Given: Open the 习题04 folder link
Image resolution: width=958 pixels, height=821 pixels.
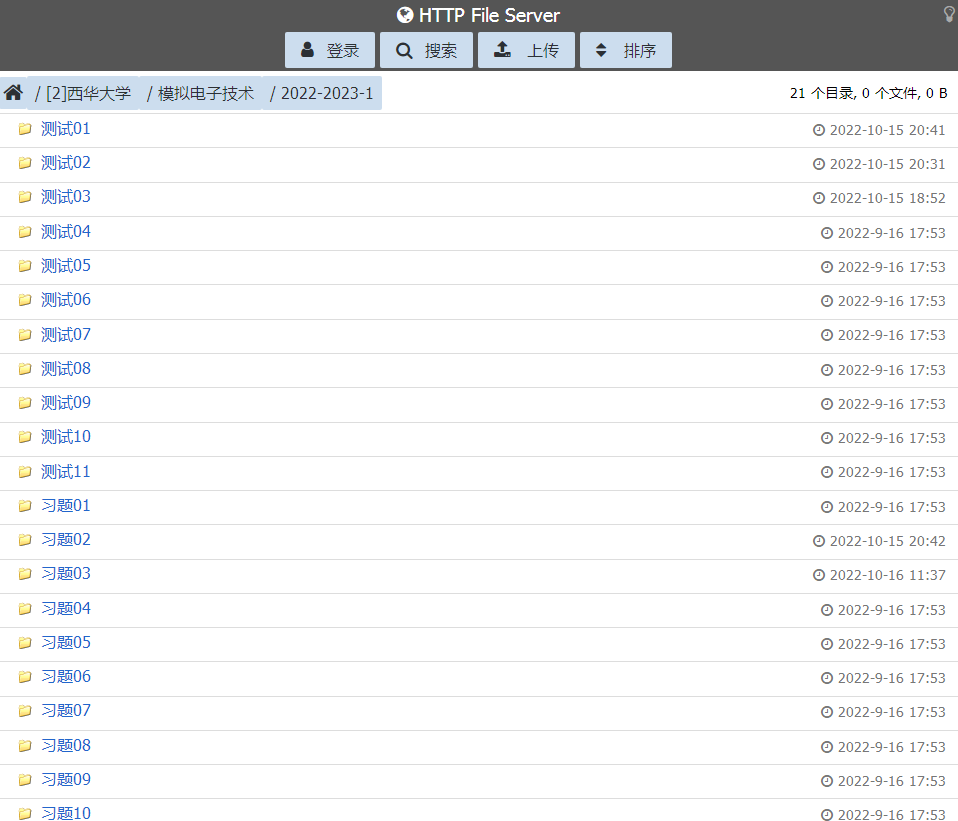Looking at the screenshot, I should pos(65,609).
